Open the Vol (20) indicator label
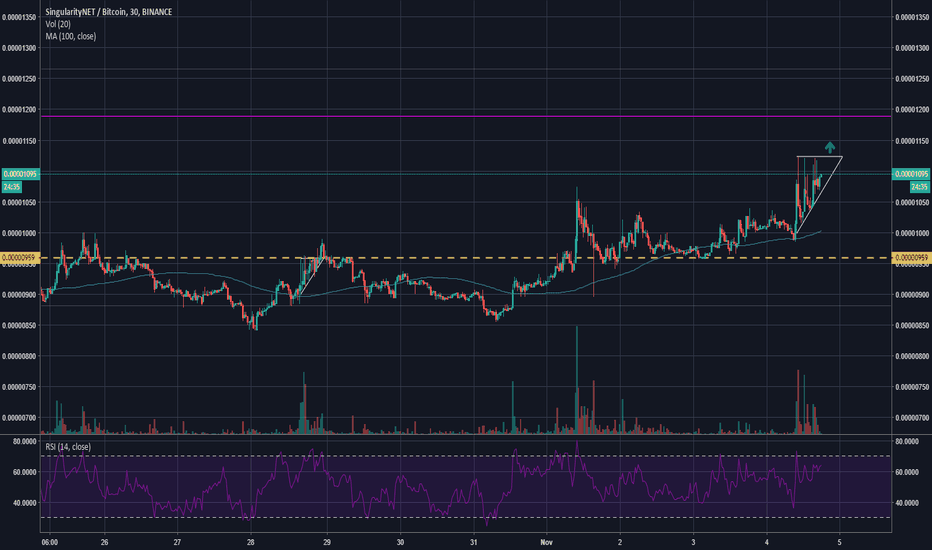 tap(58, 24)
